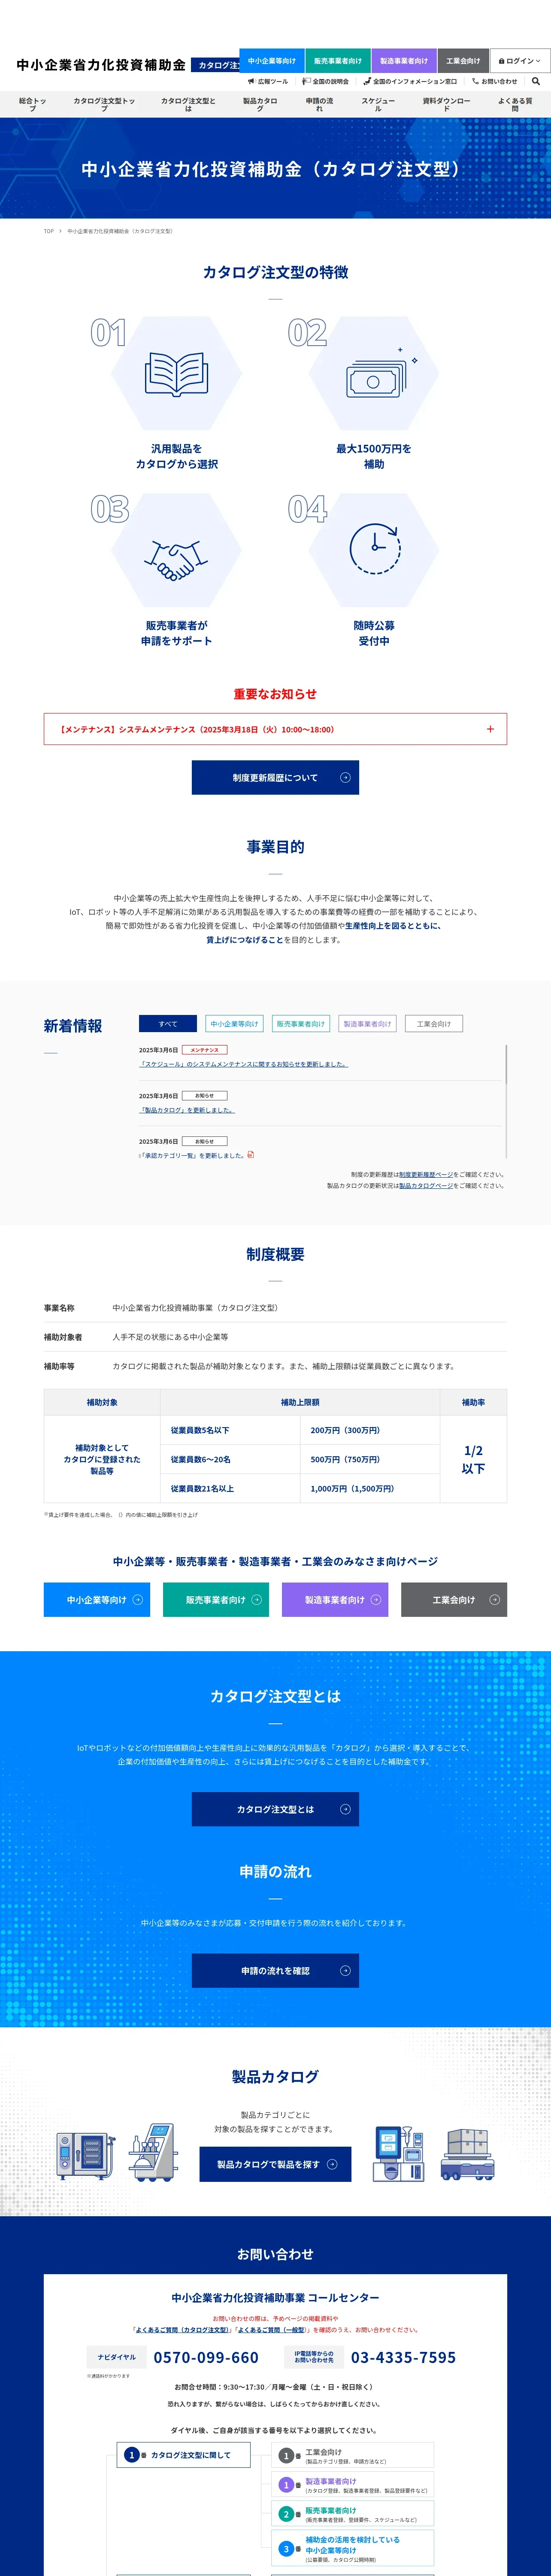Click 補助金の活用を検討している中小企業等向け option
This screenshot has width=551, height=2576.
point(353,2548)
